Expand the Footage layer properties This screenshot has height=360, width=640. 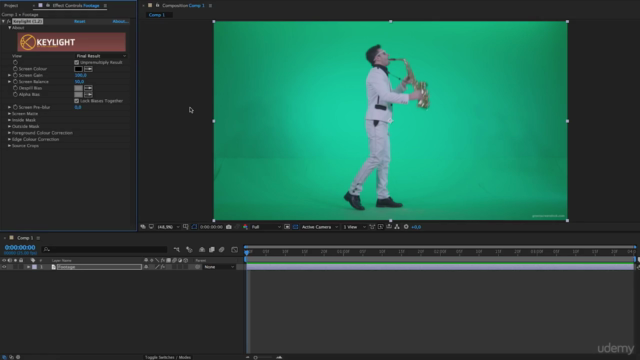[28, 267]
